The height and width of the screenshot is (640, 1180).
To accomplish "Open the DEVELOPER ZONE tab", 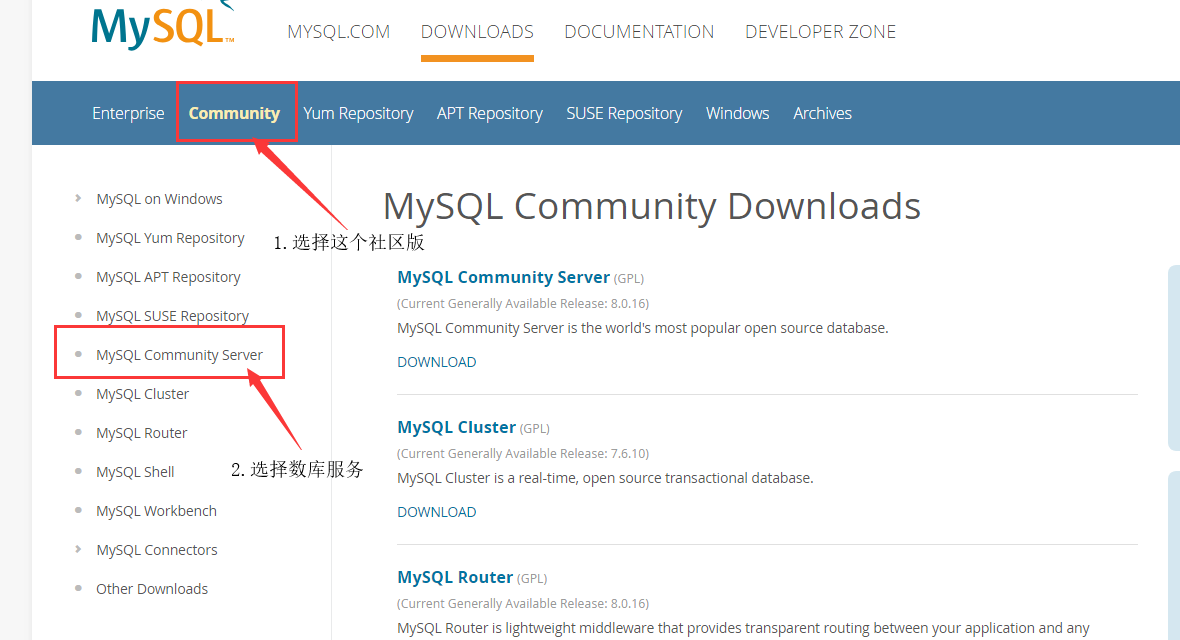I will tap(820, 32).
